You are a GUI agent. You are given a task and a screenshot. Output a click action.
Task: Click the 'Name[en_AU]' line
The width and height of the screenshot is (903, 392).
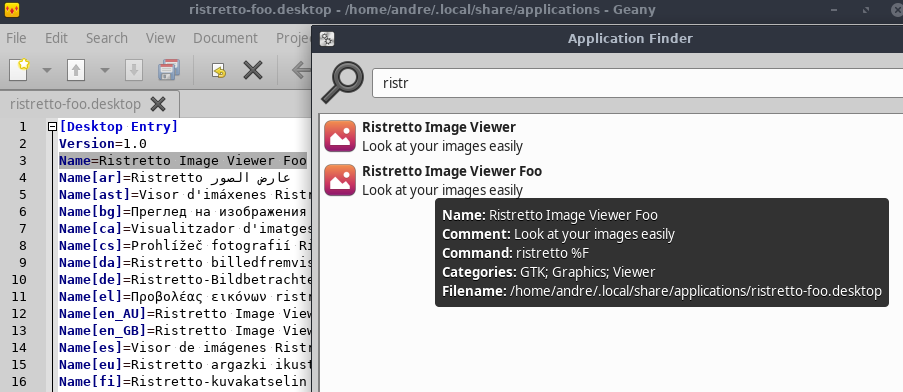click(x=184, y=314)
